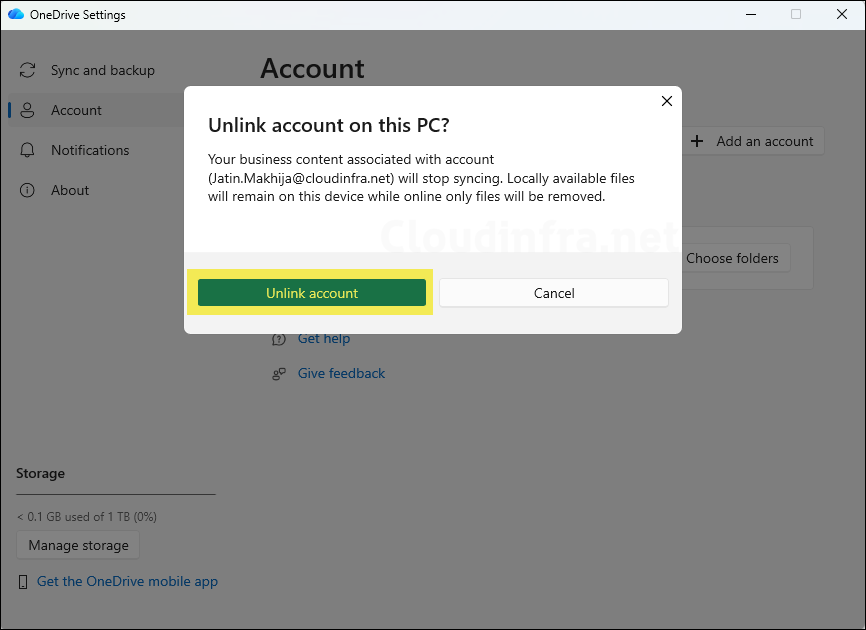The width and height of the screenshot is (866, 630).
Task: Click the Account person icon in sidebar
Action: click(x=27, y=110)
